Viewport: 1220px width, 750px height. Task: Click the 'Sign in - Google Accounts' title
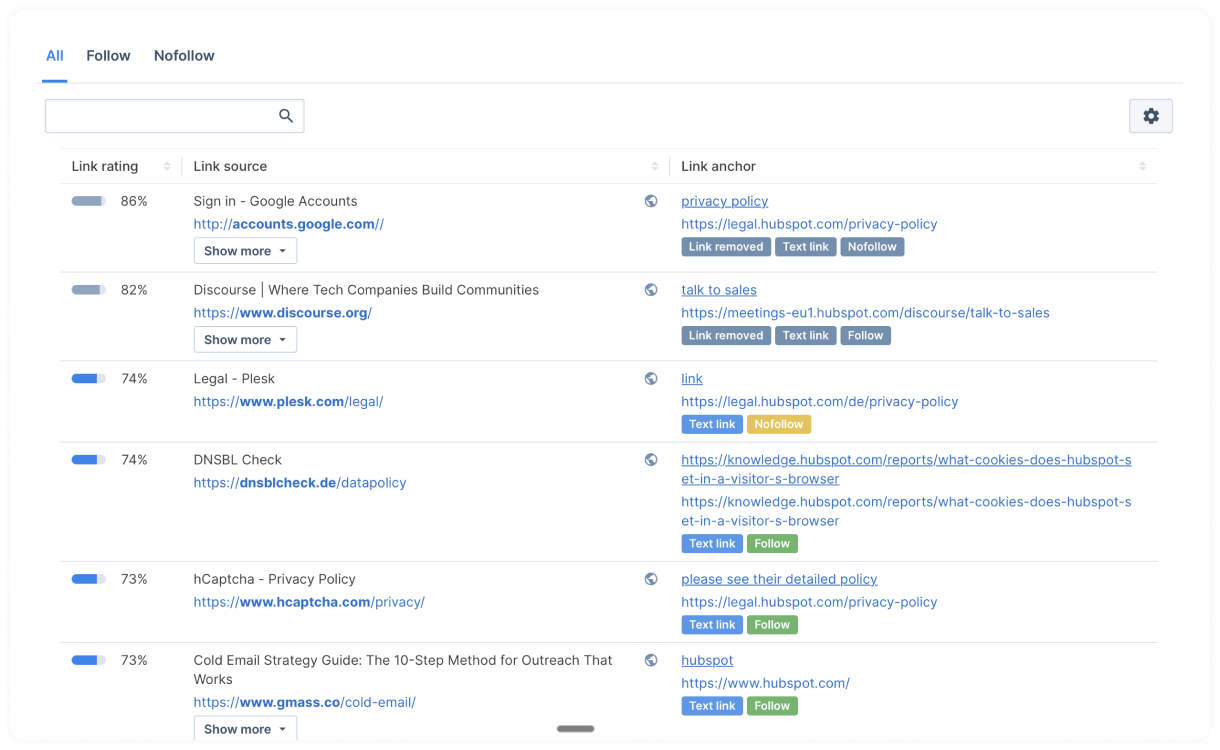(x=275, y=201)
